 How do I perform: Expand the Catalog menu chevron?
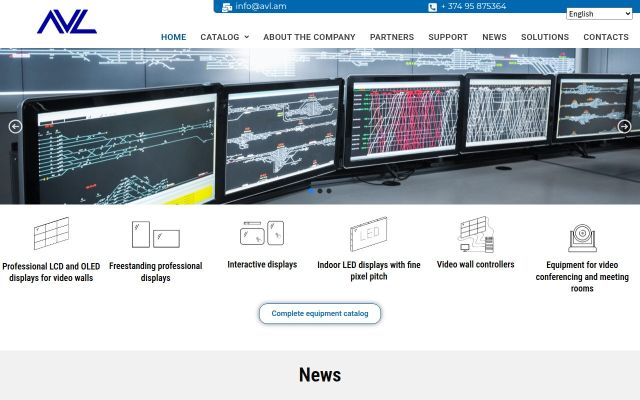point(247,37)
